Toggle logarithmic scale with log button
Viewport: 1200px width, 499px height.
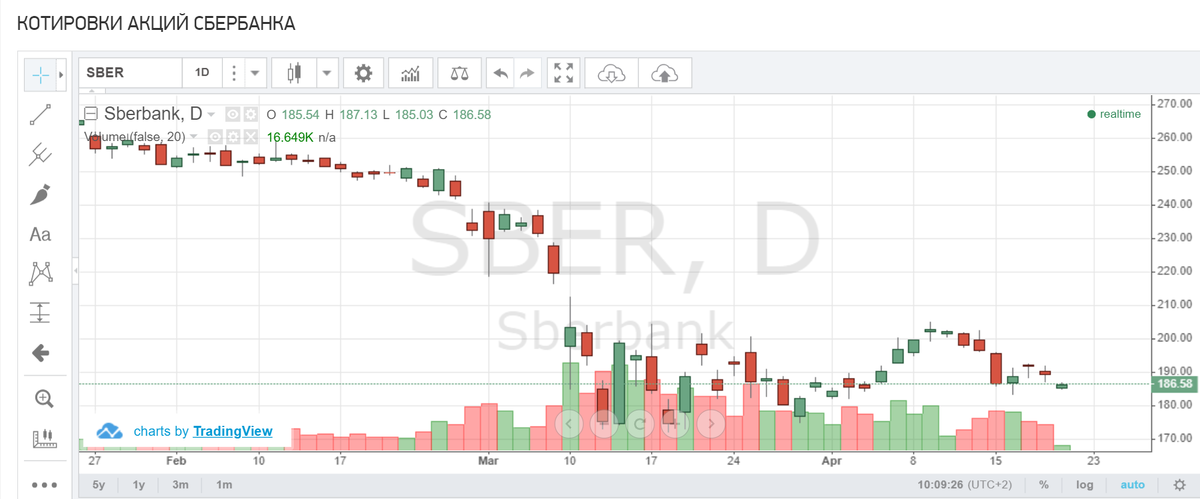click(x=1085, y=484)
